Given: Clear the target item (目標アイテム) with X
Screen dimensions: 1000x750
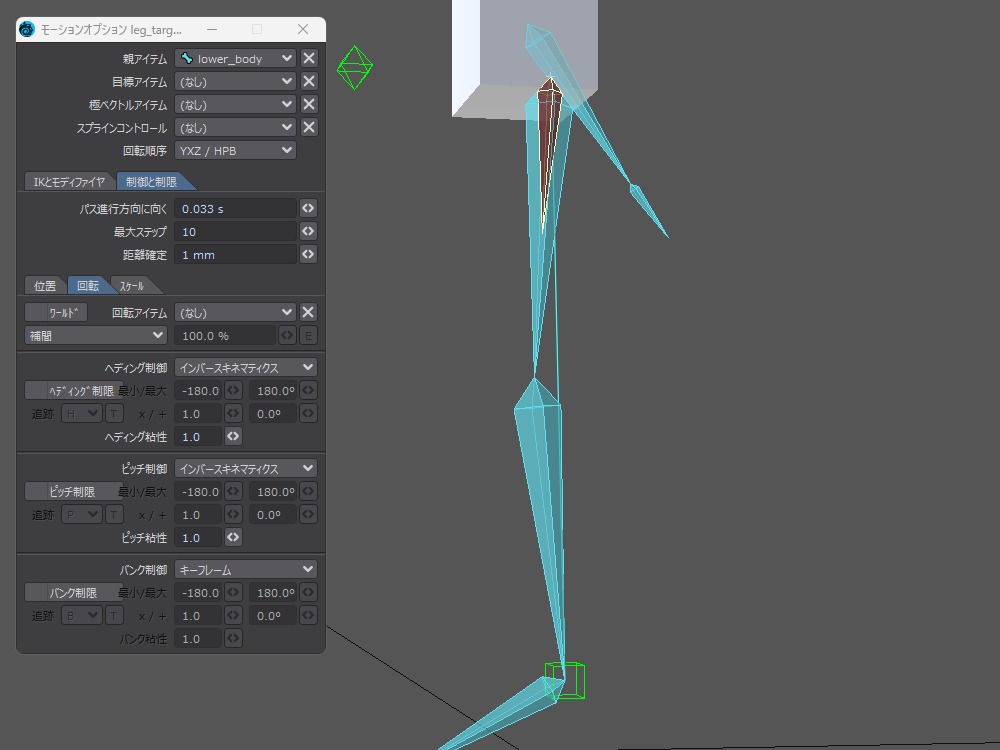Looking at the screenshot, I should (x=309, y=81).
